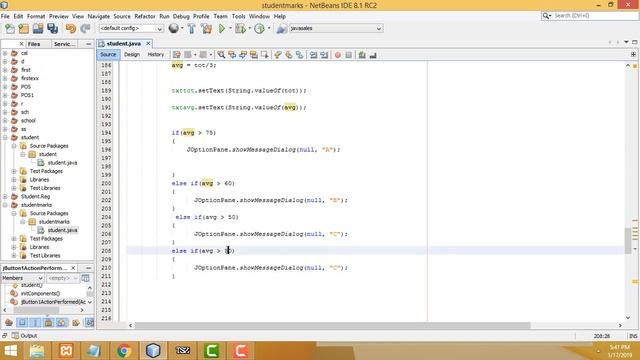Click the Clean and Build Project icon
The width and height of the screenshot is (640, 360).
coord(207,29)
